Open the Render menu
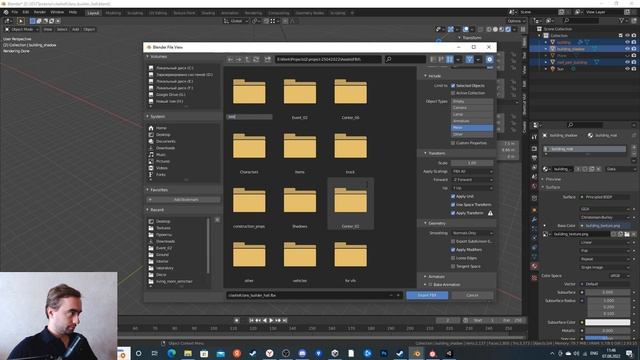Screen dimensions: 640x360 click(x=40, y=12)
